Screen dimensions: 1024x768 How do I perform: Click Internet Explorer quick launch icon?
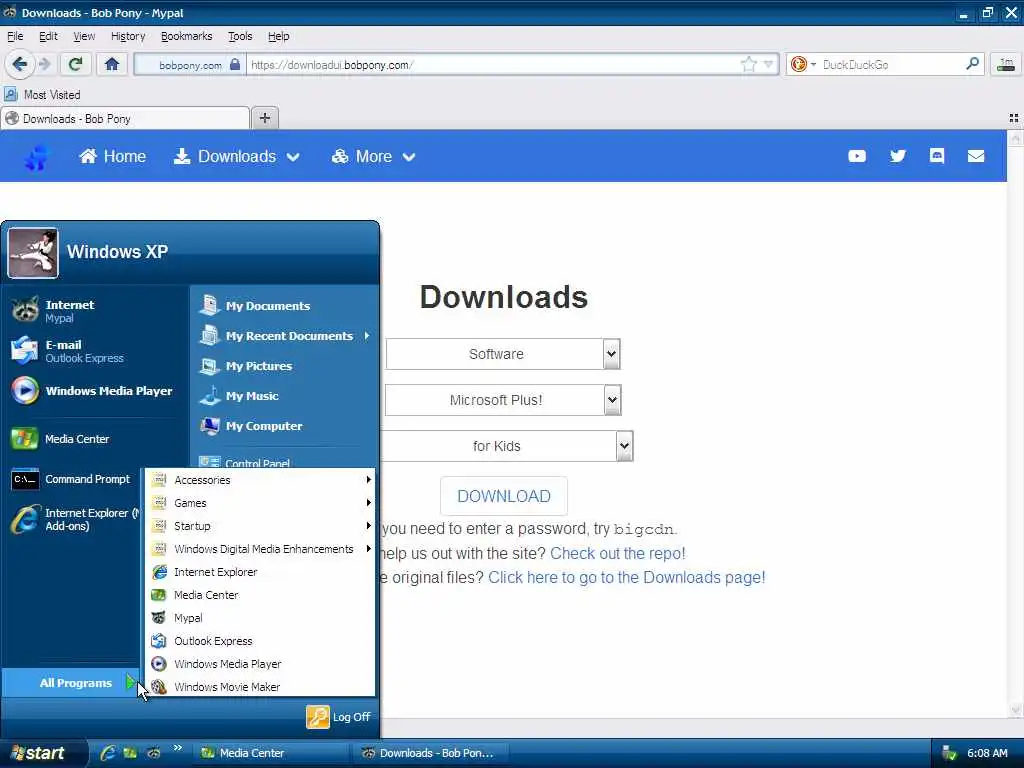108,753
